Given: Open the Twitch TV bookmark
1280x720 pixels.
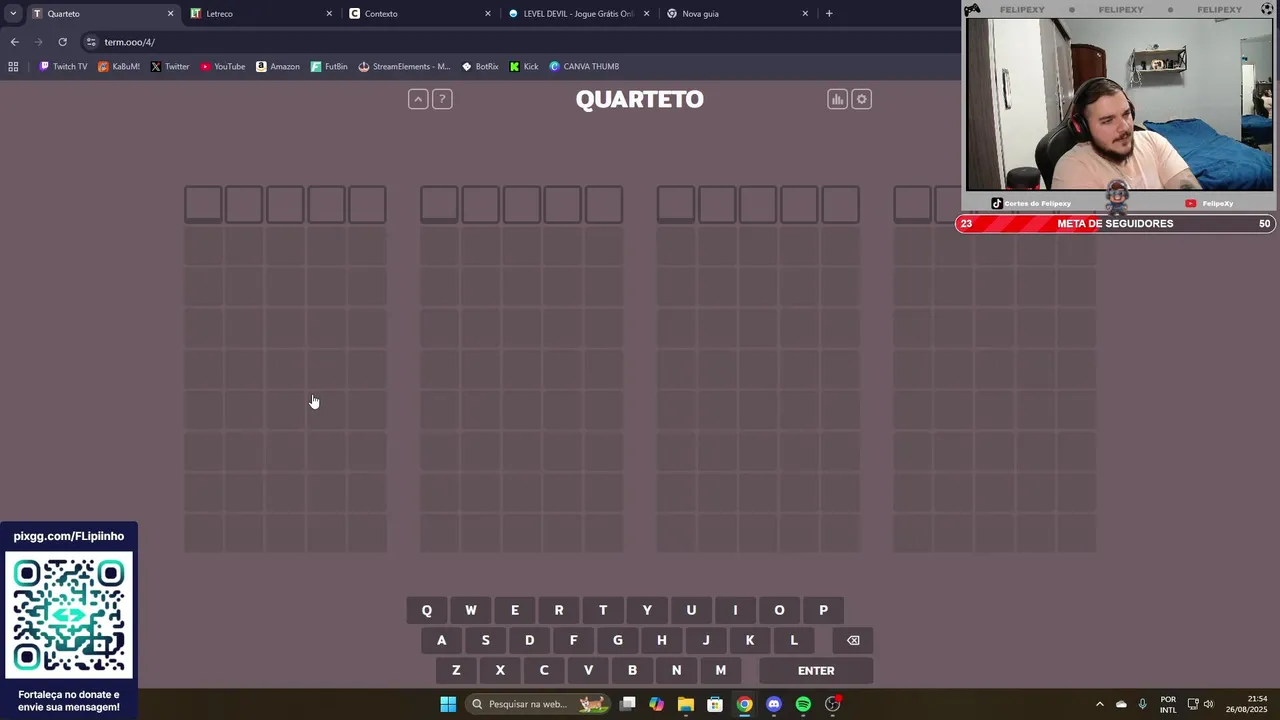Looking at the screenshot, I should (63, 66).
